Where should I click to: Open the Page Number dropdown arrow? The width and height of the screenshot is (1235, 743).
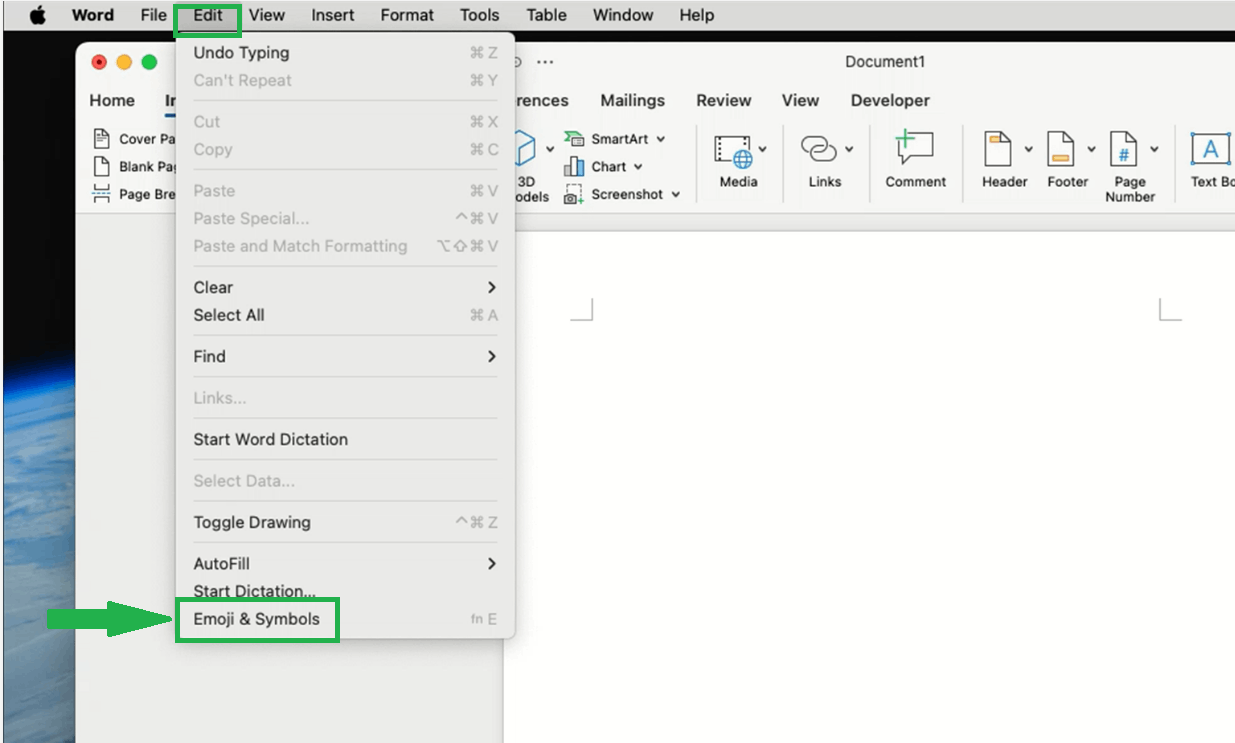pos(1154,149)
